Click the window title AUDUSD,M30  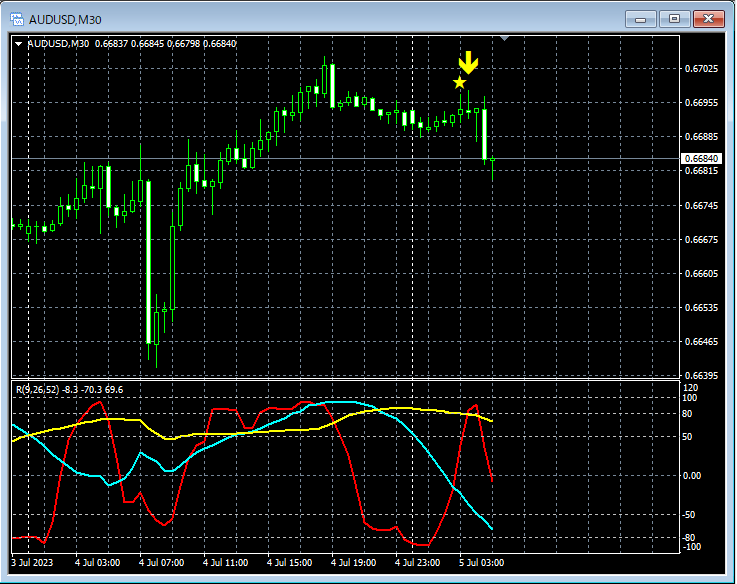tap(65, 20)
